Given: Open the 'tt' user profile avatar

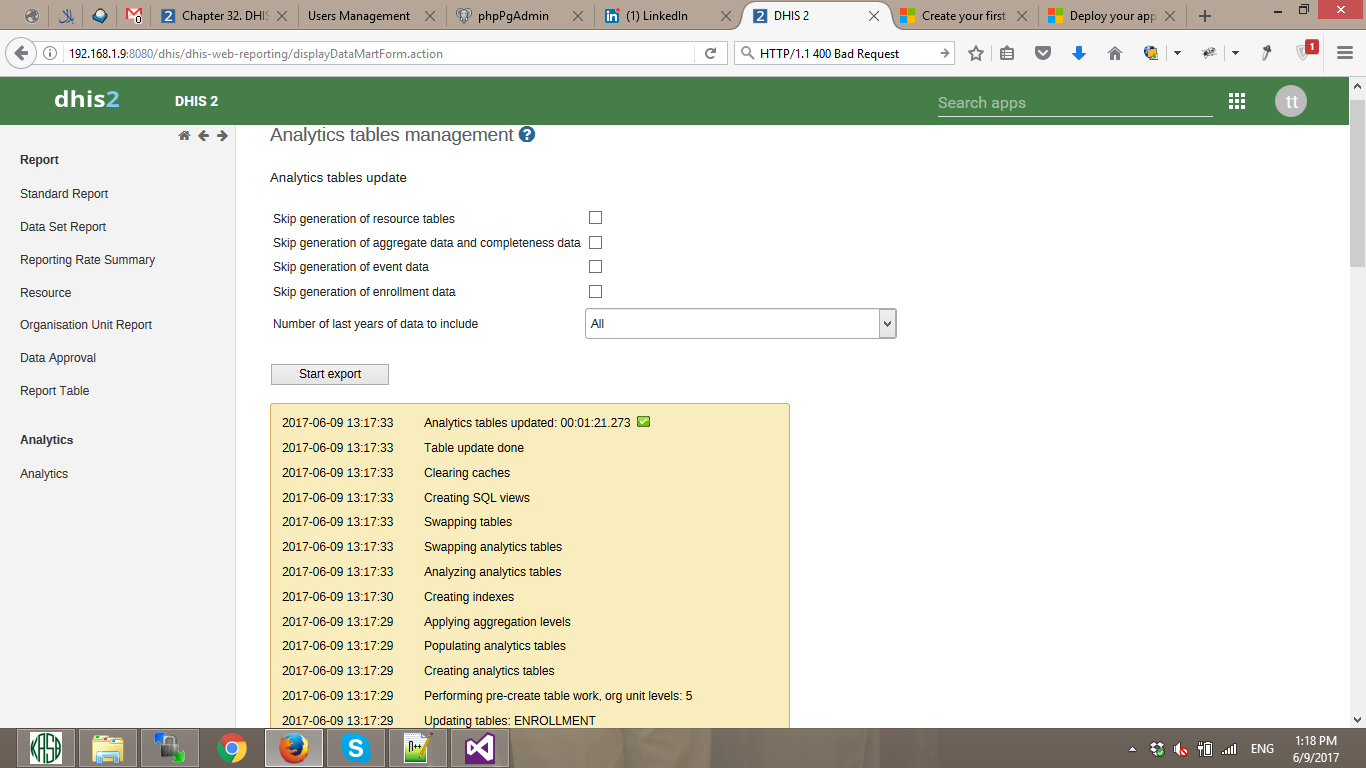Looking at the screenshot, I should pos(1291,101).
